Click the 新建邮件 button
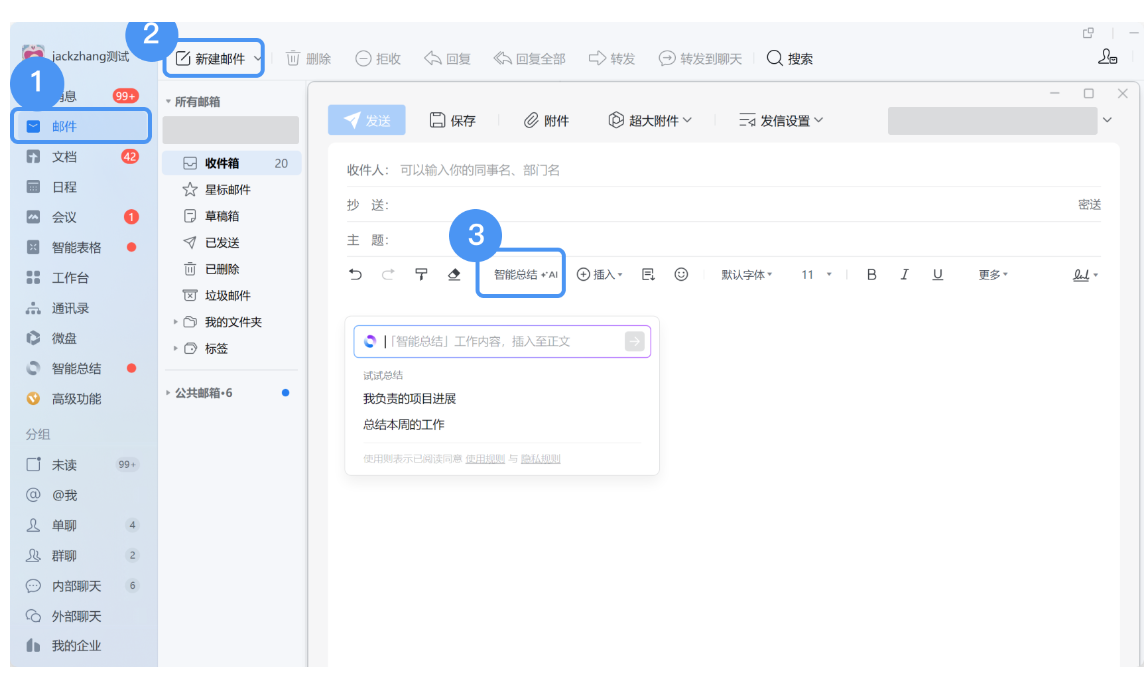This screenshot has height=688, width=1148. coord(211,59)
